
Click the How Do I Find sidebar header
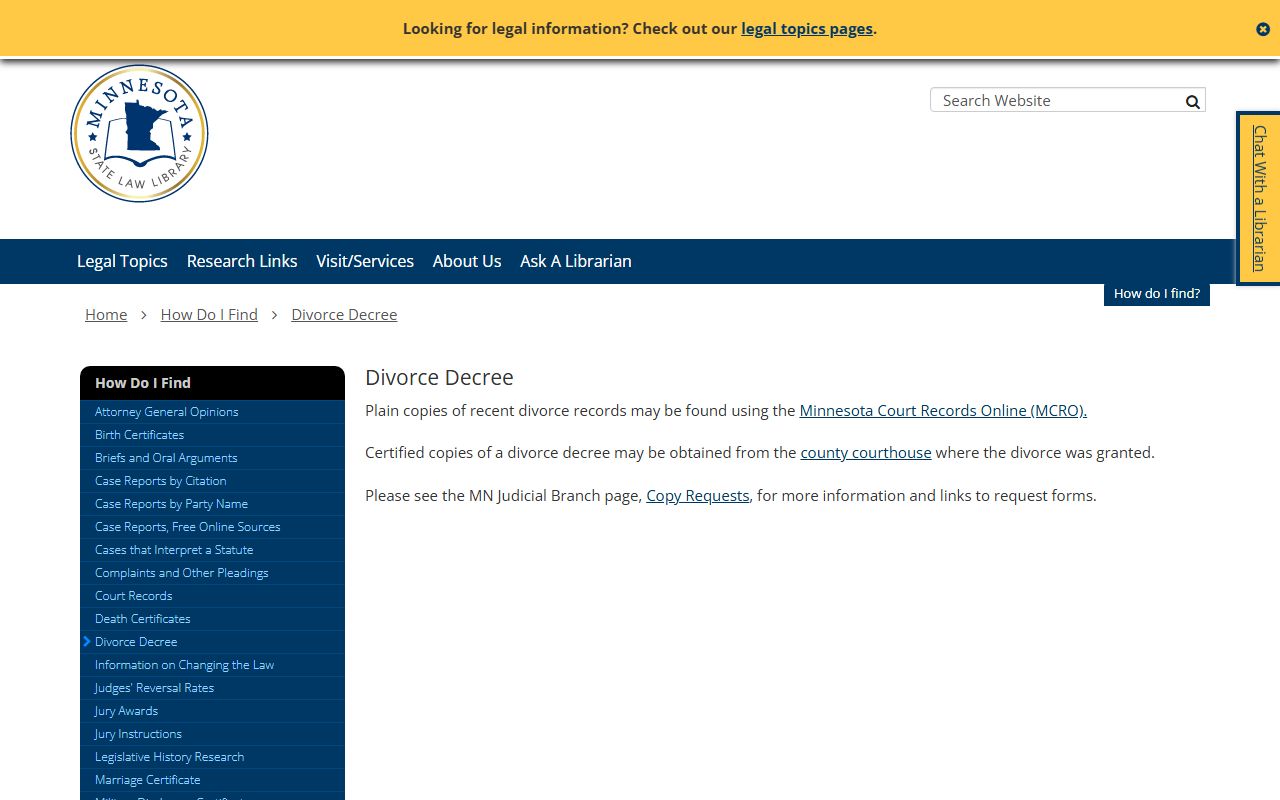pyautogui.click(x=212, y=383)
